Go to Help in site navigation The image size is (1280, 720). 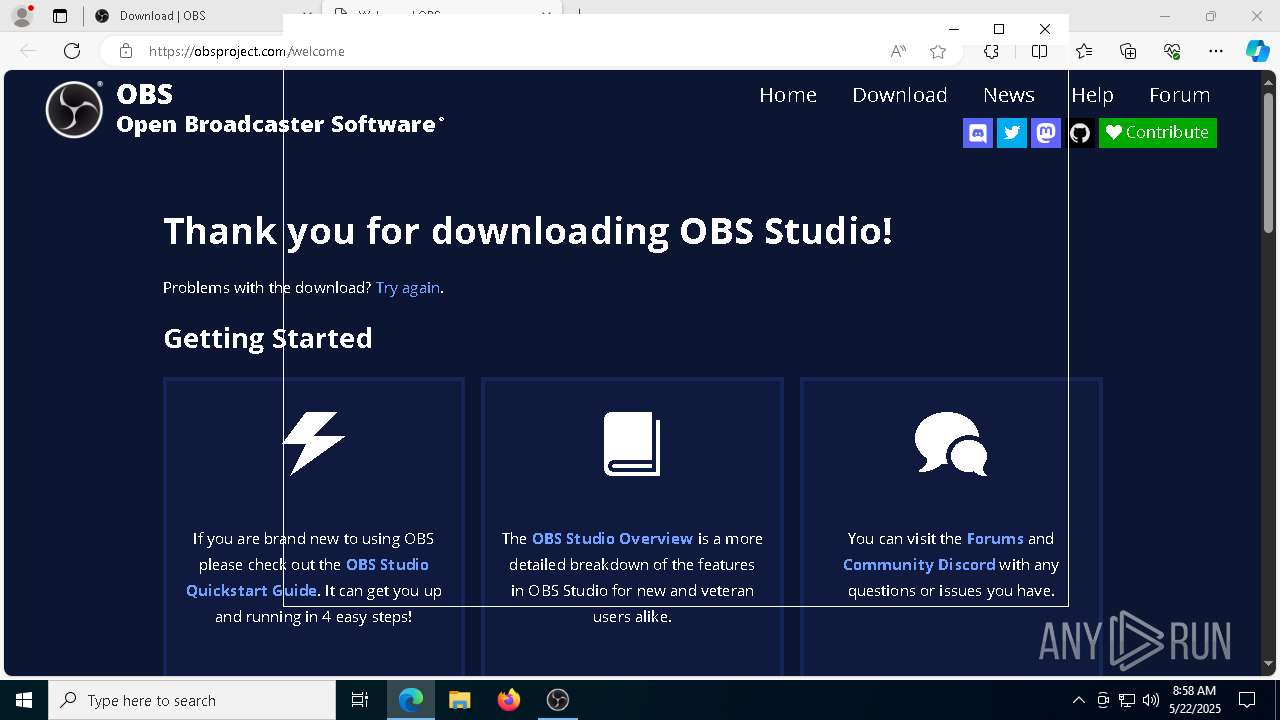pos(1092,95)
